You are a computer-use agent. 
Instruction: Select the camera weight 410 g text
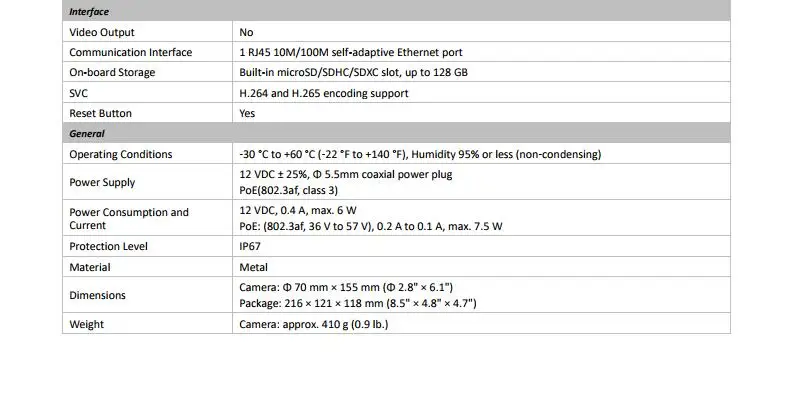313,324
